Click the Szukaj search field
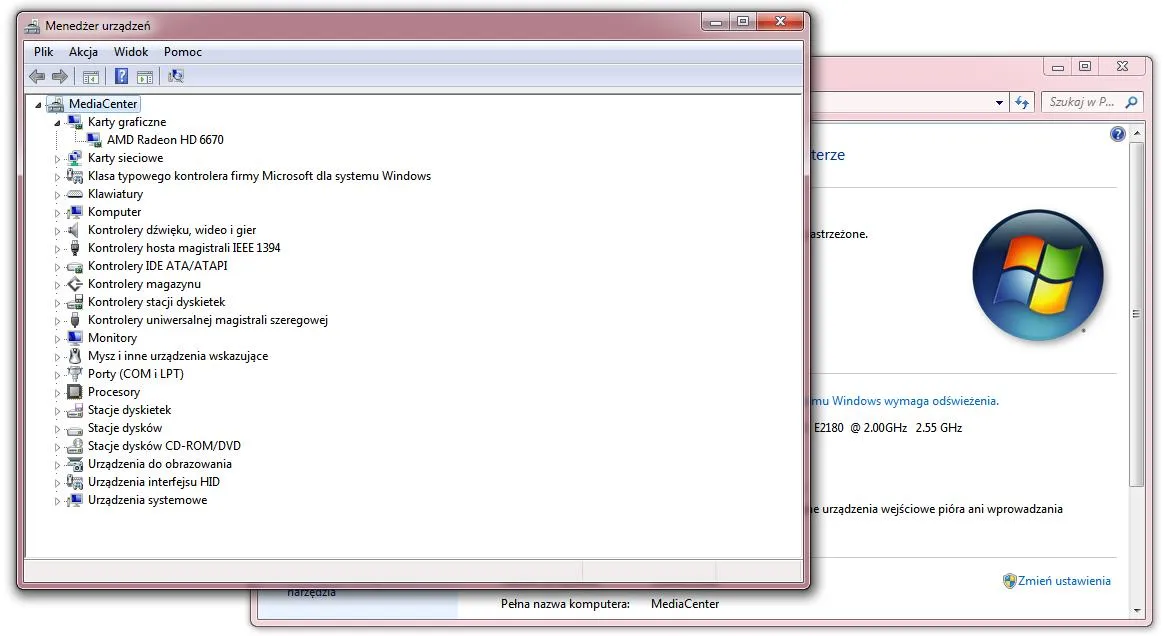 (1082, 102)
